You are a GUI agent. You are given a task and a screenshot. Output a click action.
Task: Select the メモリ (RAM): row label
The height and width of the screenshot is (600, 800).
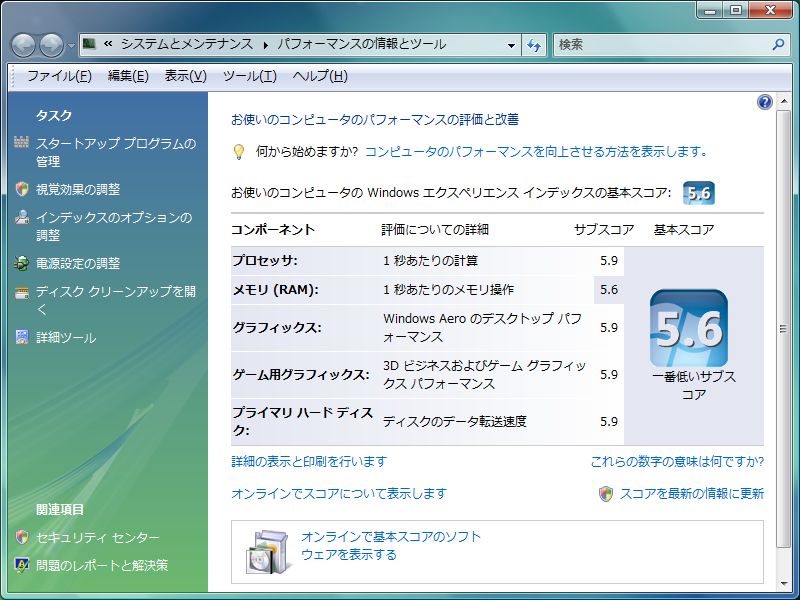tap(275, 289)
